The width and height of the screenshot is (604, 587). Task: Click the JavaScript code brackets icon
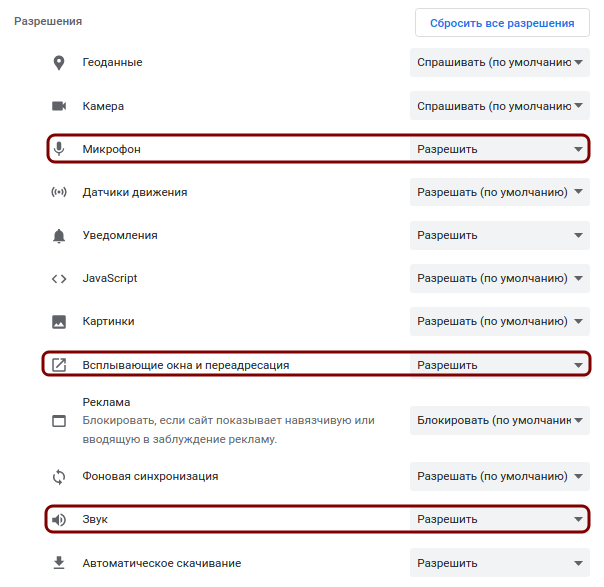(59, 279)
